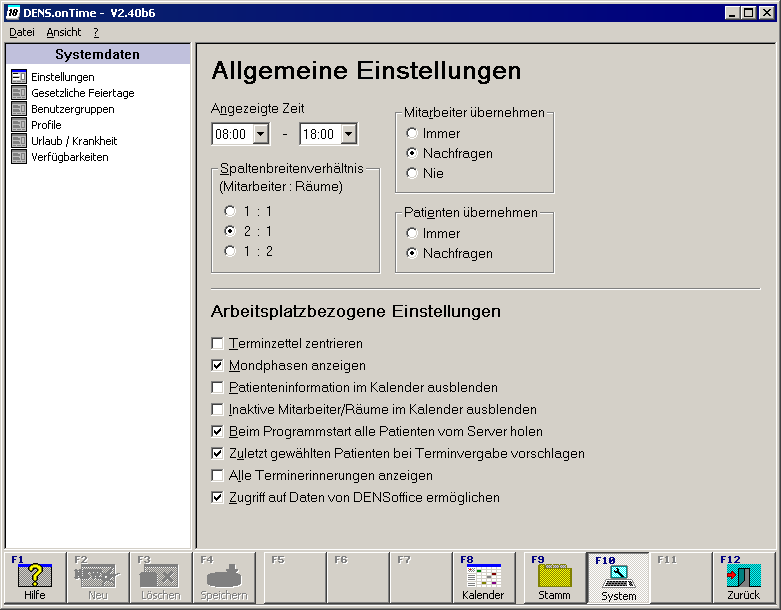The width and height of the screenshot is (781, 610).
Task: Click the 08:00 start time field
Action: pyautogui.click(x=233, y=134)
